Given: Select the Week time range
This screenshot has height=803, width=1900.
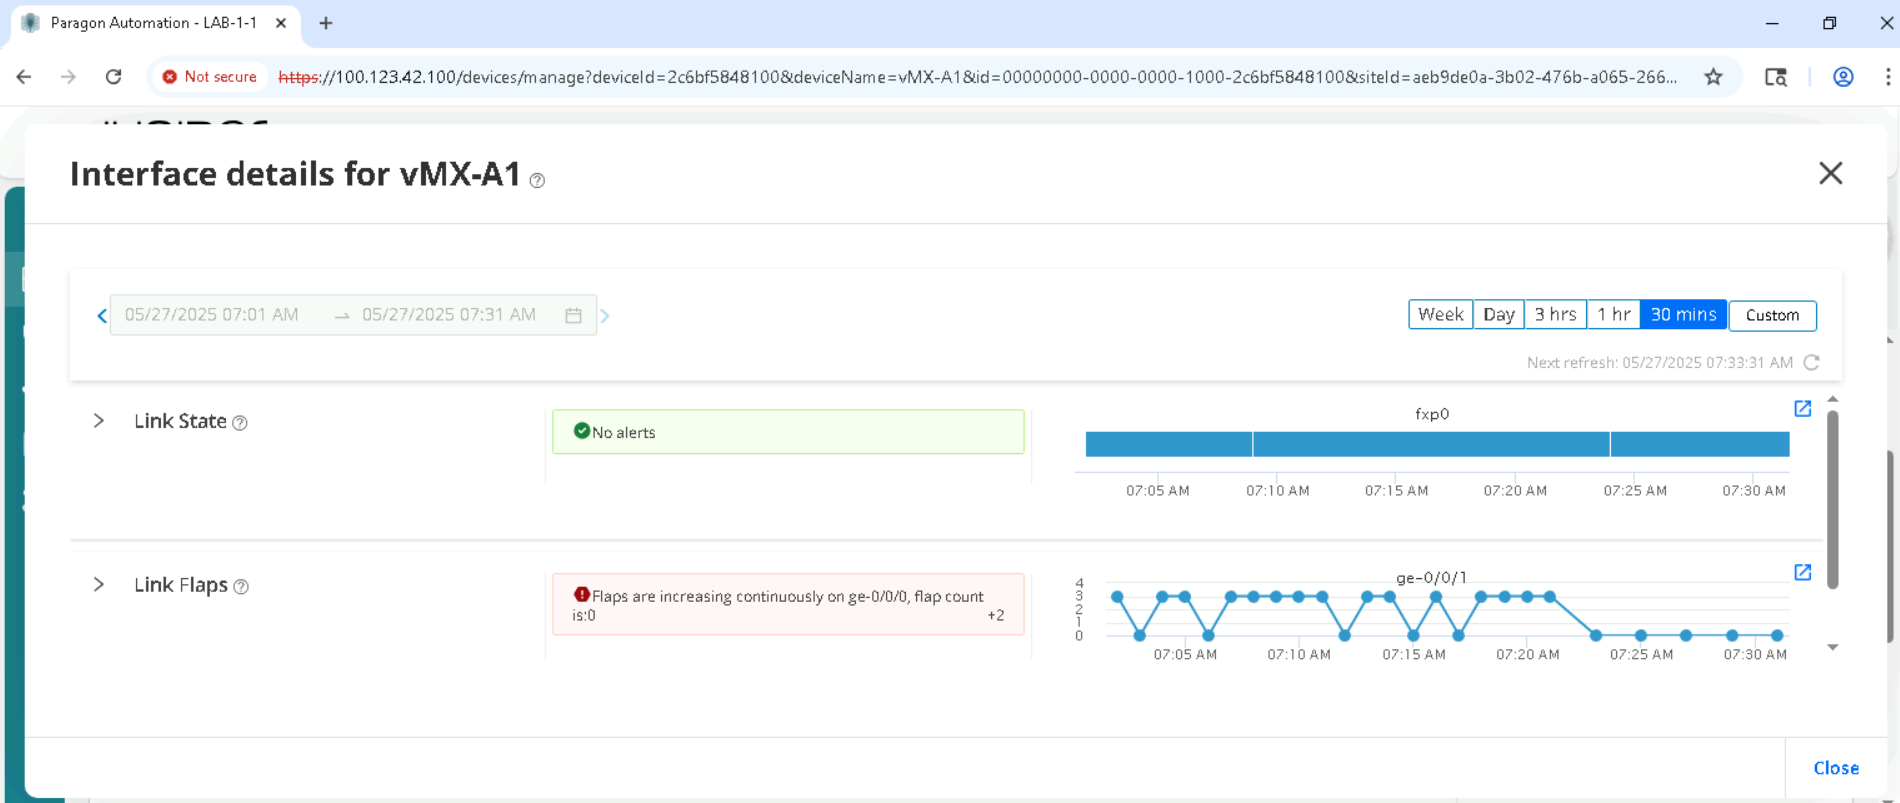Looking at the screenshot, I should pyautogui.click(x=1440, y=315).
